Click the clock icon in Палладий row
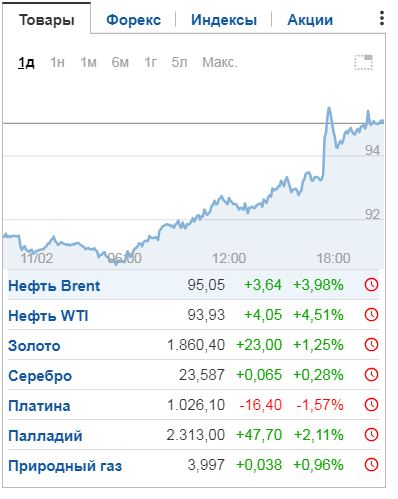 [371, 435]
